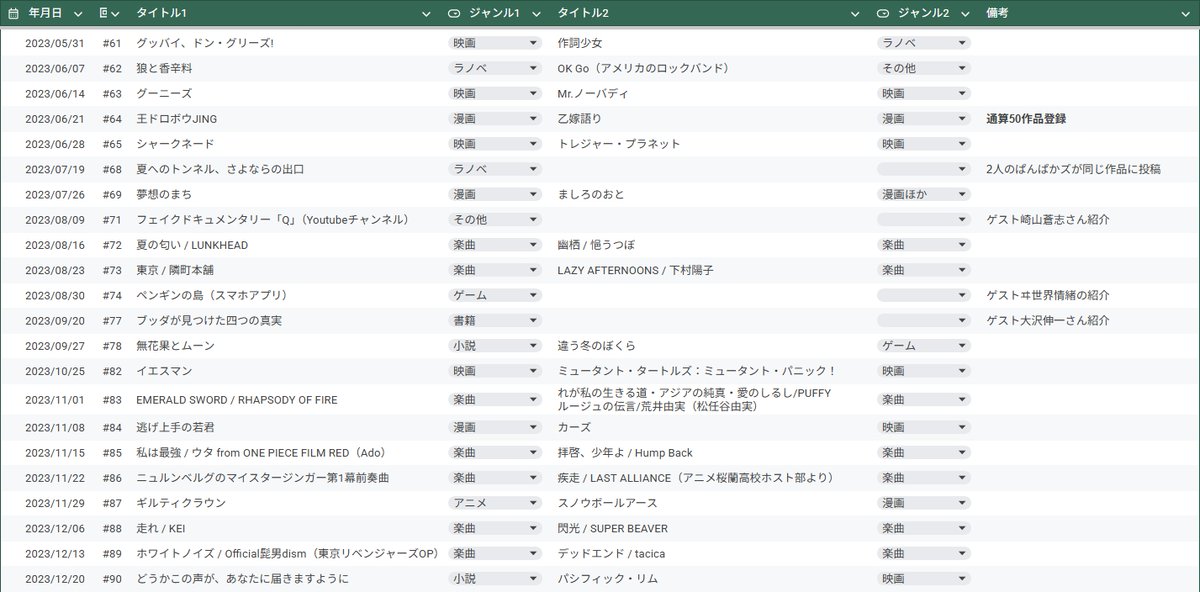Select the グッバイ、ドン・グリーズ! title cell

tap(205, 43)
